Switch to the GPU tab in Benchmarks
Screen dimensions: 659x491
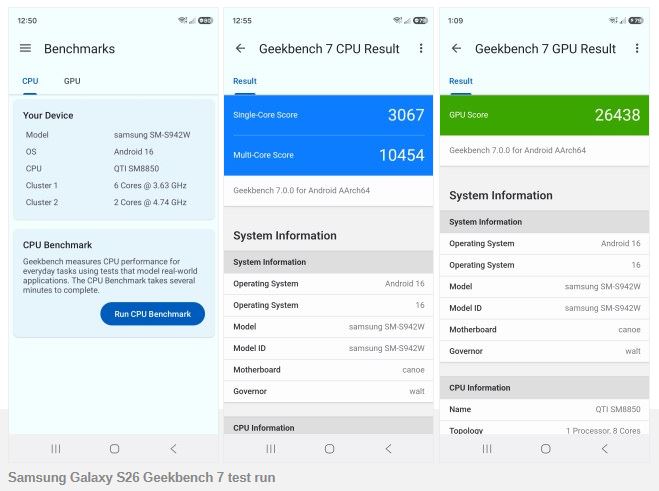tap(72, 81)
